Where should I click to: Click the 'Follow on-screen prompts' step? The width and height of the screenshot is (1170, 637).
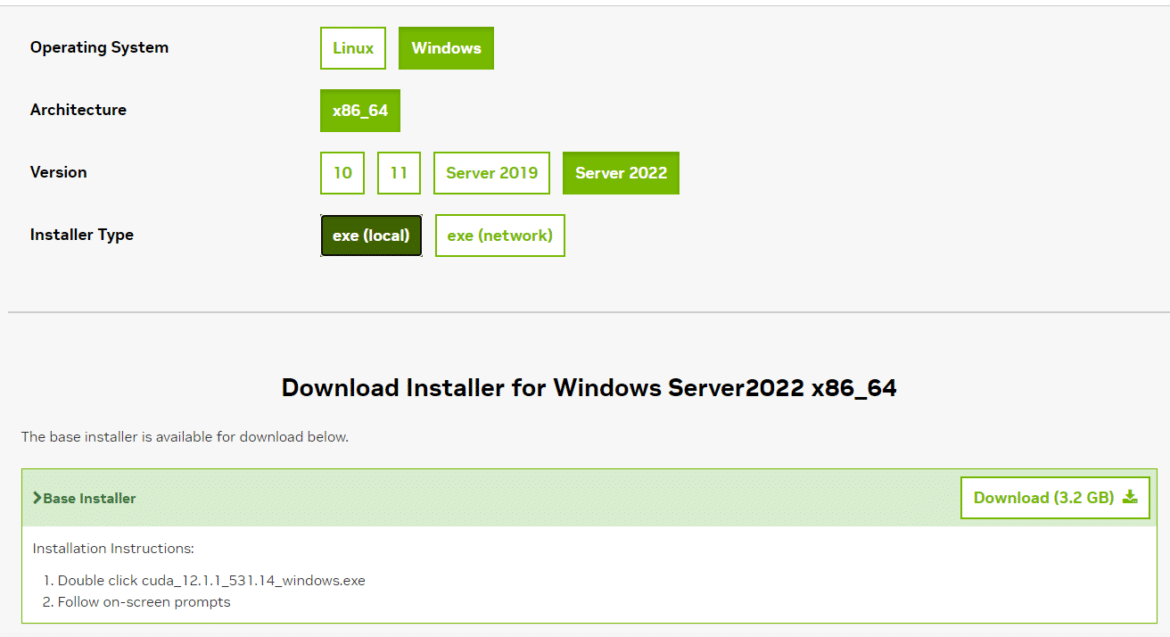point(143,602)
